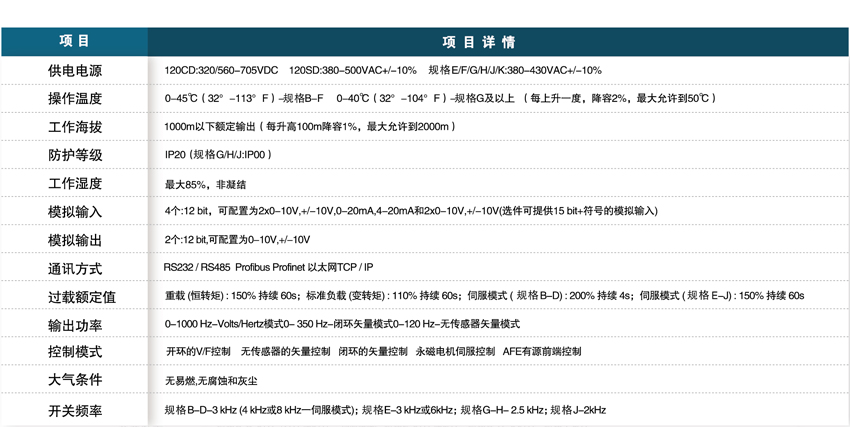Click the IP20 protection rating detail text
The width and height of the screenshot is (850, 427).
pyautogui.click(x=218, y=156)
